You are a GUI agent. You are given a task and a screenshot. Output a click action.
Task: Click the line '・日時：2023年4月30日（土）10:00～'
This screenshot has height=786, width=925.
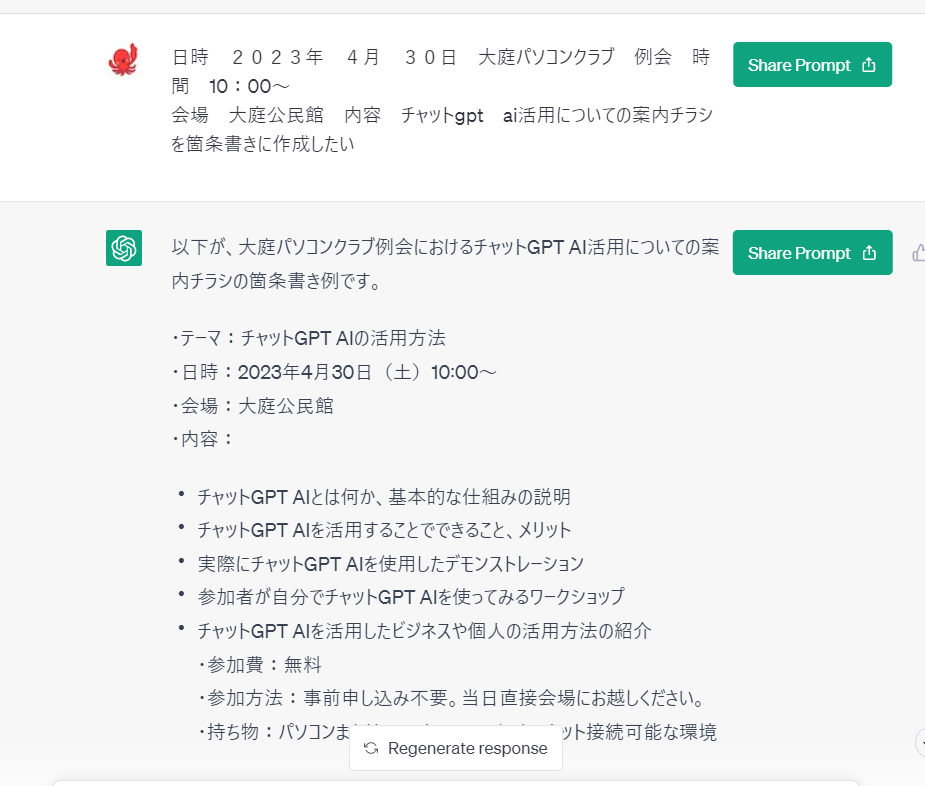(x=334, y=372)
